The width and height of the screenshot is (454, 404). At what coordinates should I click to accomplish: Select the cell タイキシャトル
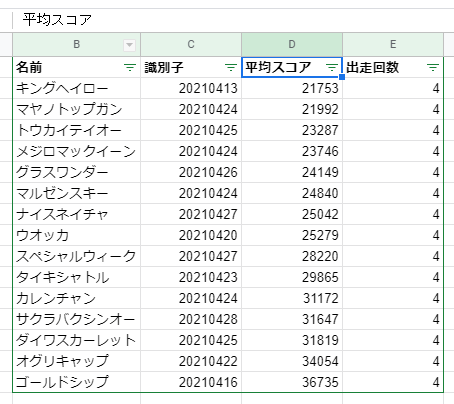click(x=77, y=277)
